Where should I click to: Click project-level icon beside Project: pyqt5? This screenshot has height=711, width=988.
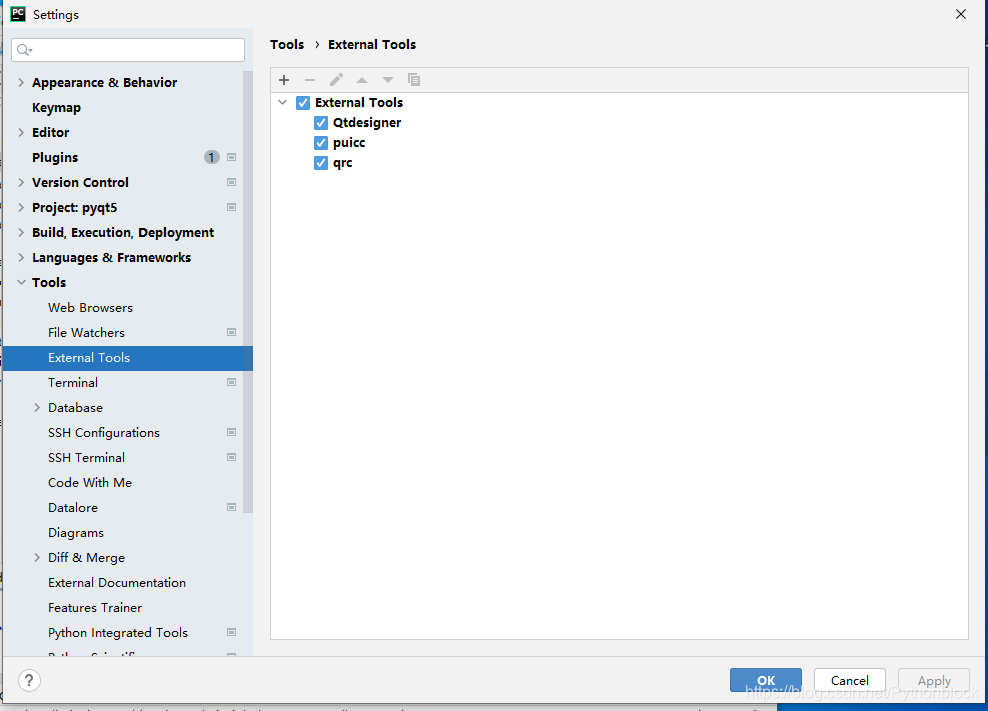pos(231,207)
